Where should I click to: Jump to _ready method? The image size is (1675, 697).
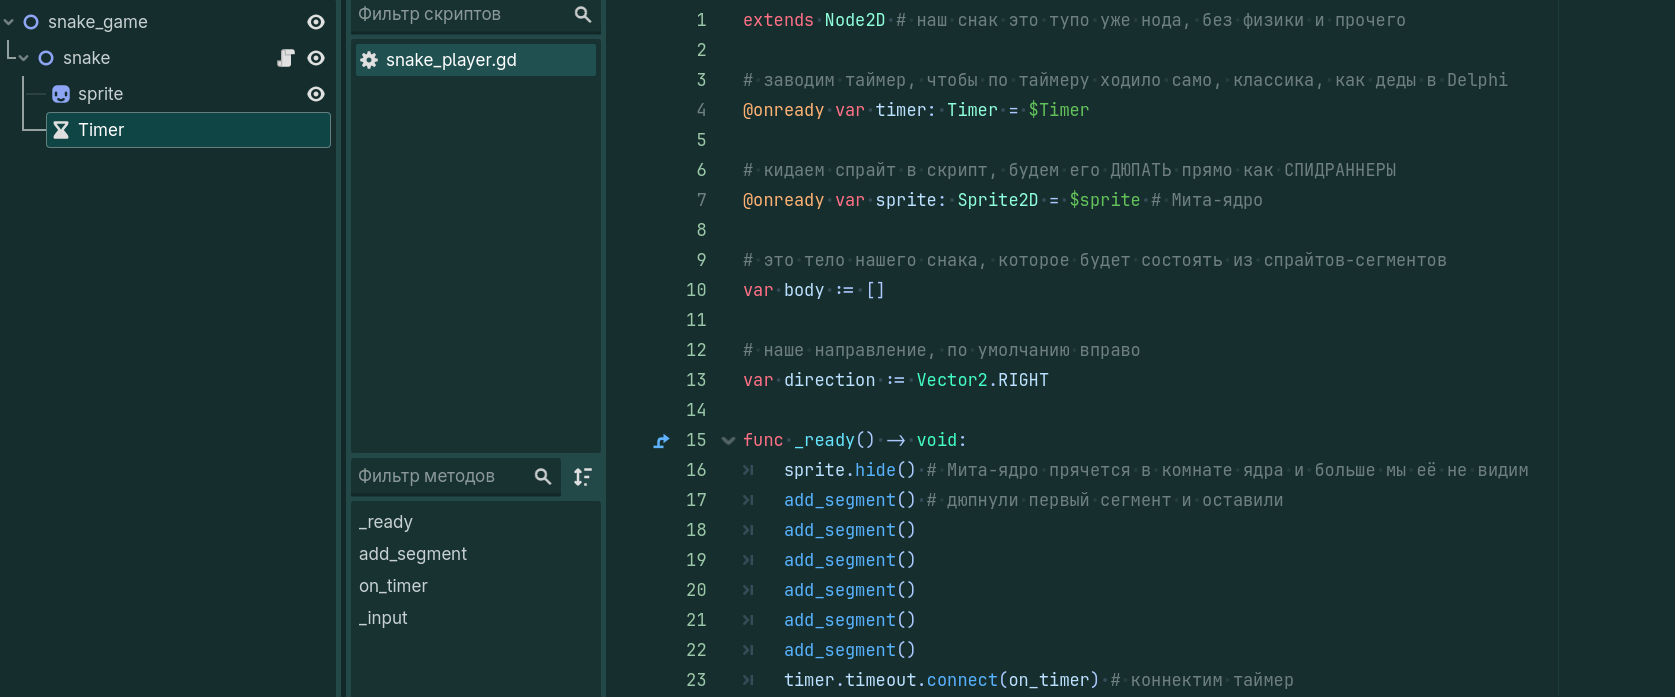coord(385,522)
